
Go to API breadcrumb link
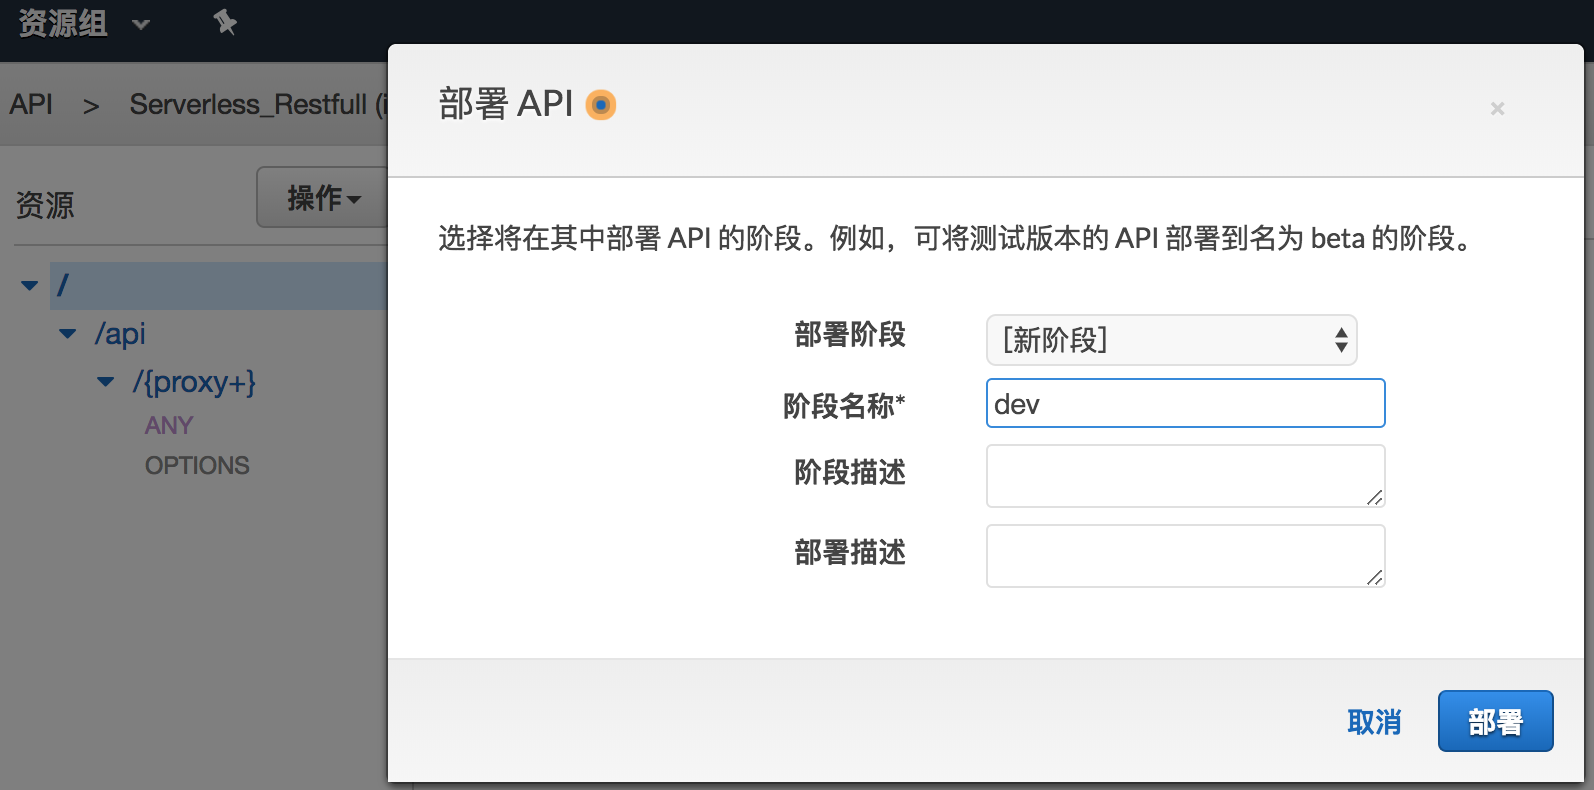[31, 104]
